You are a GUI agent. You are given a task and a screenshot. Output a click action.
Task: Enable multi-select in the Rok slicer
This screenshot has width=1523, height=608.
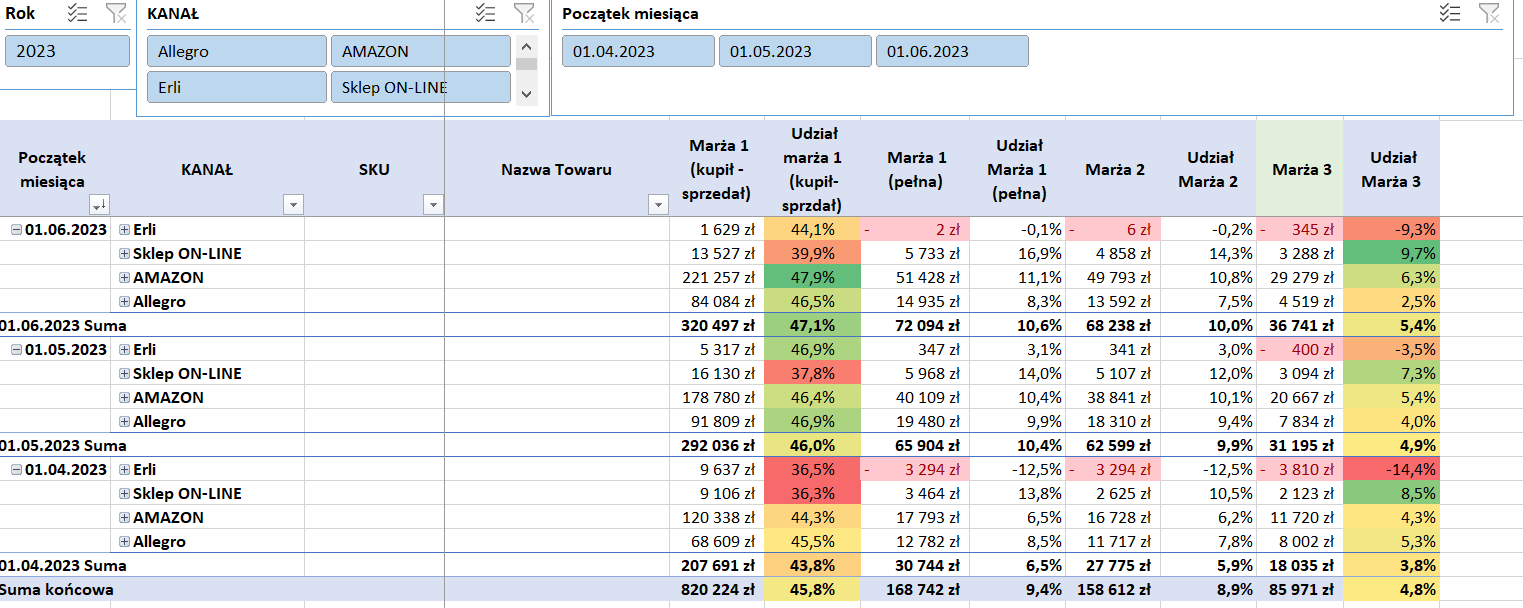pos(78,13)
